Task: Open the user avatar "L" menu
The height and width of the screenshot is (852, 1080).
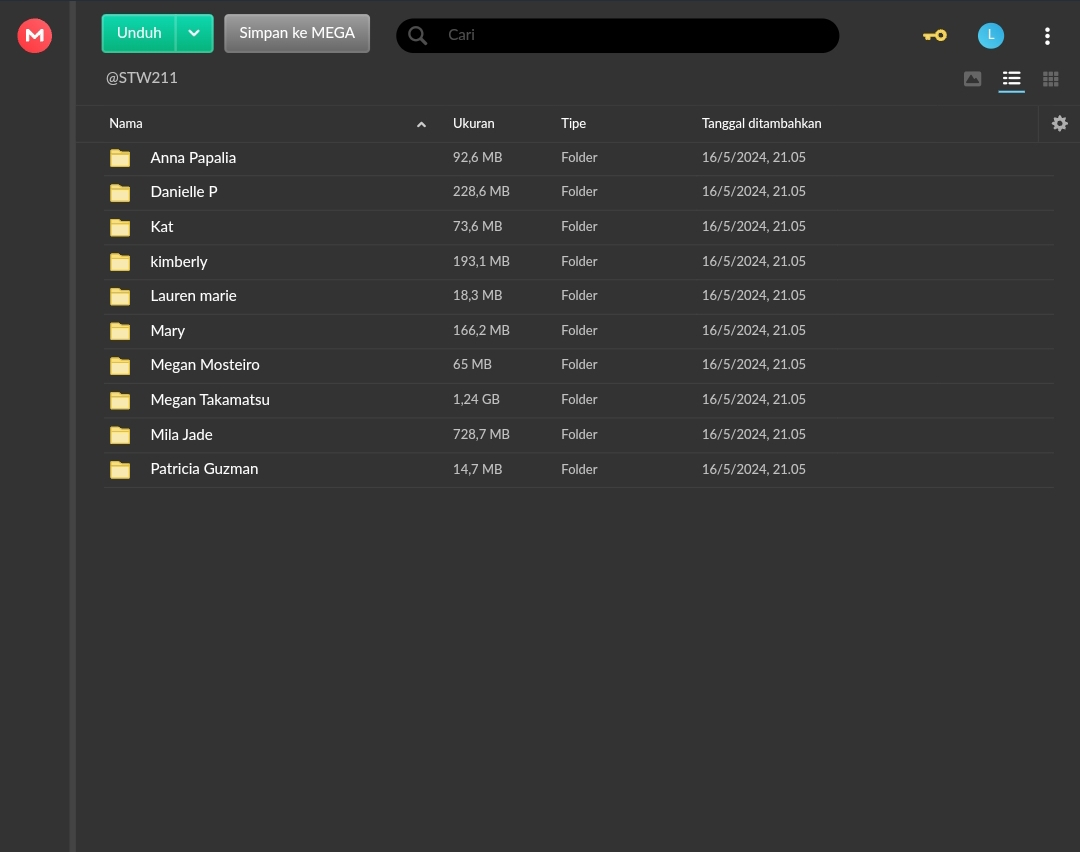Action: [x=990, y=36]
